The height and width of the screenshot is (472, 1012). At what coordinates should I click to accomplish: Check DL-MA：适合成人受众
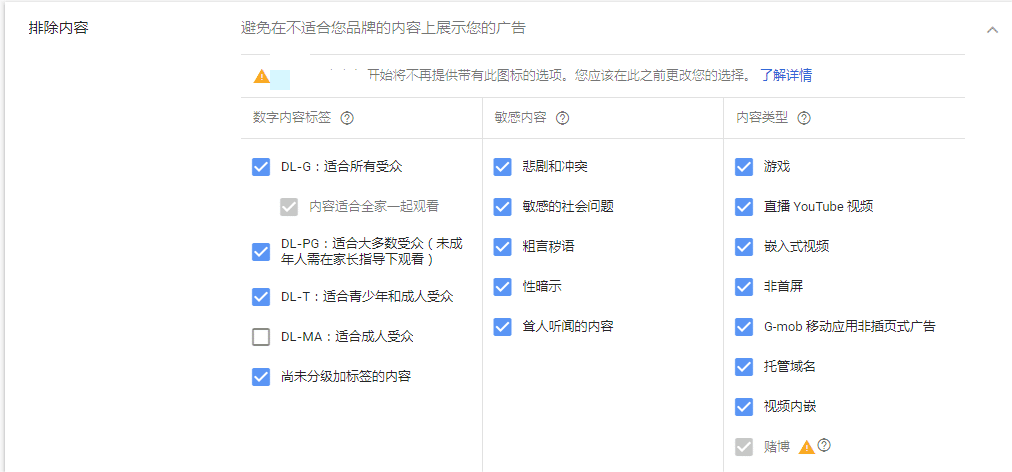261,337
